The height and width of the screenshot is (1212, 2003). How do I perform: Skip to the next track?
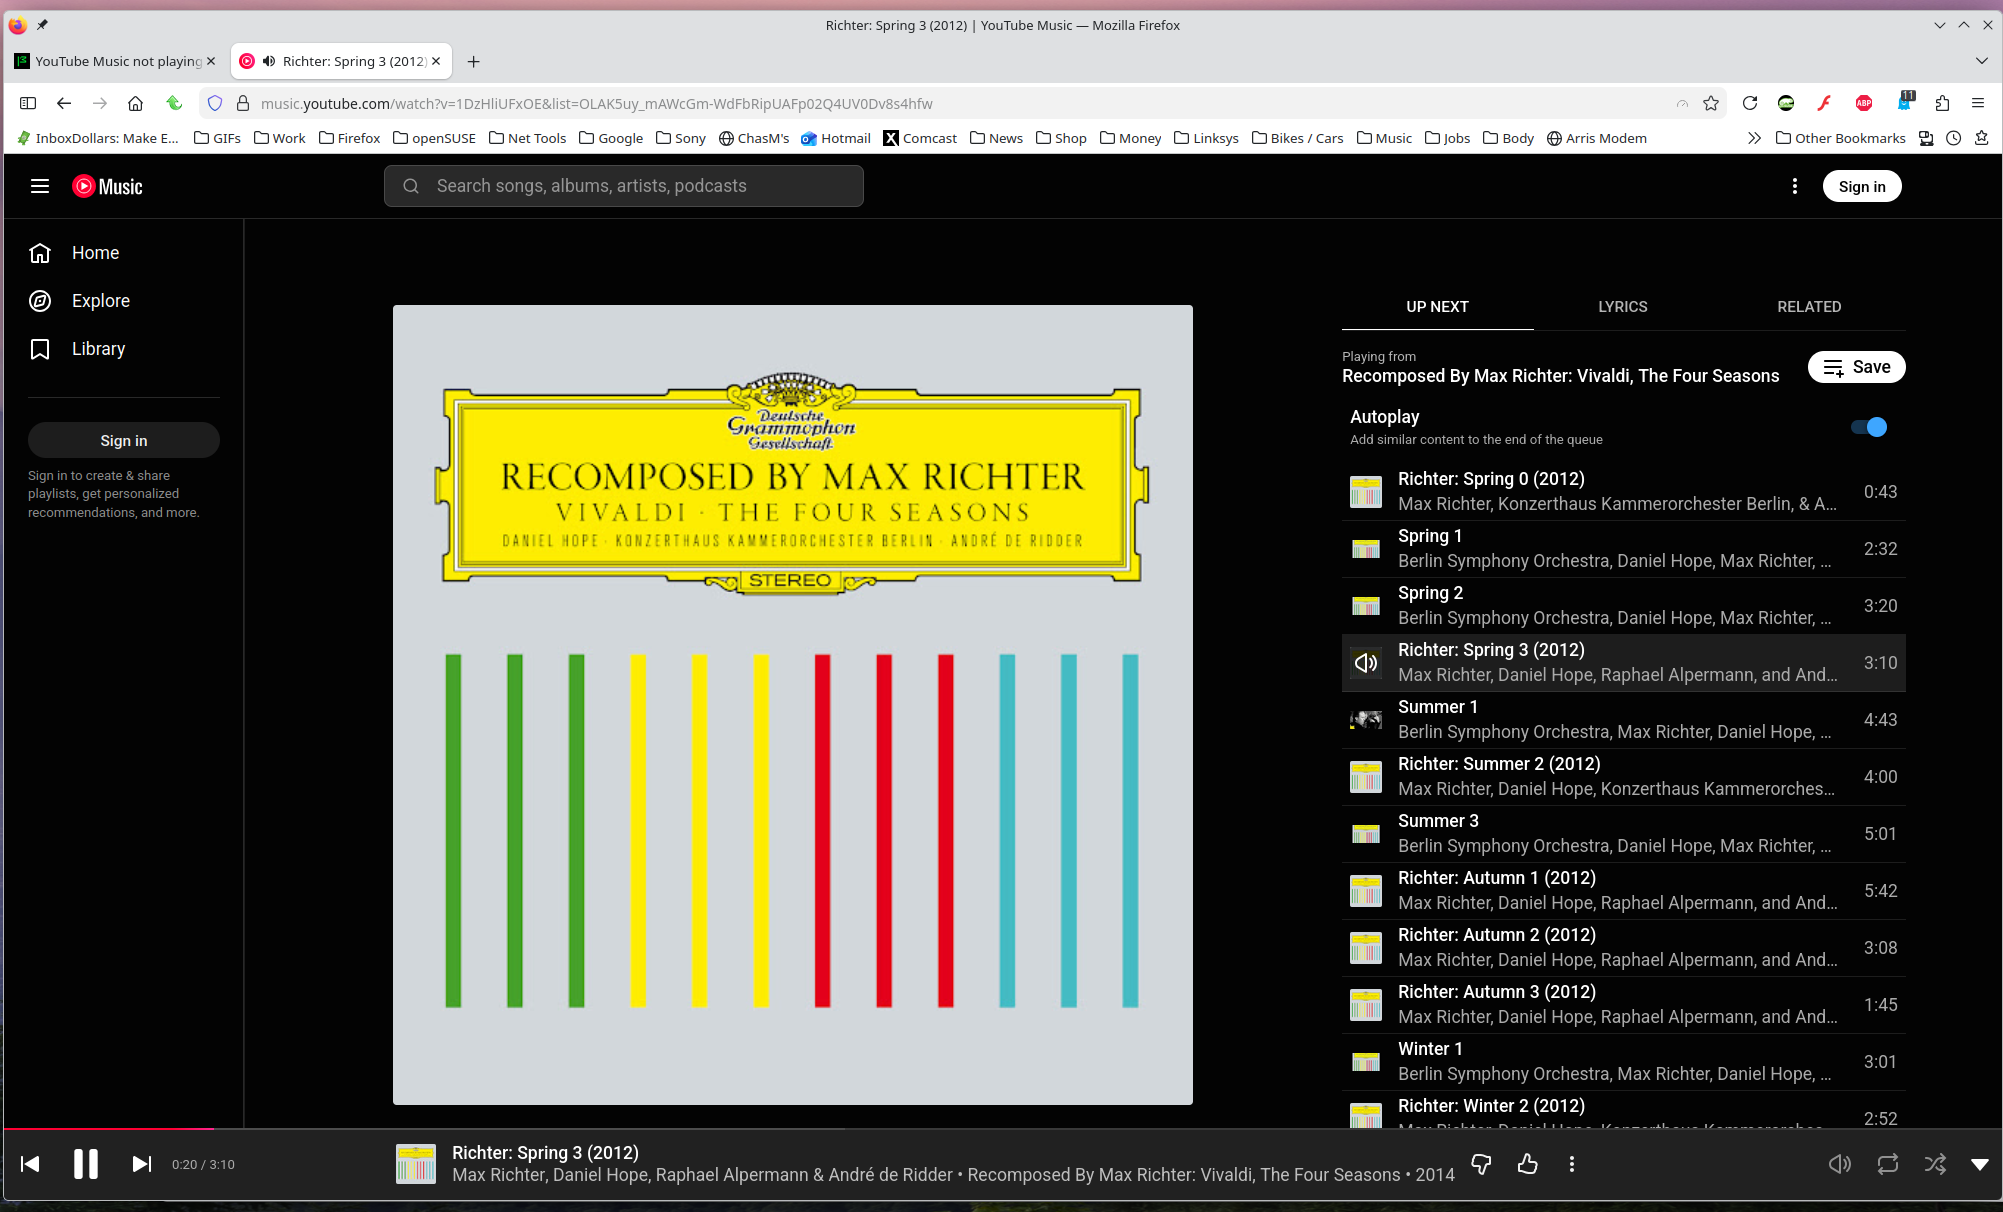pos(142,1164)
